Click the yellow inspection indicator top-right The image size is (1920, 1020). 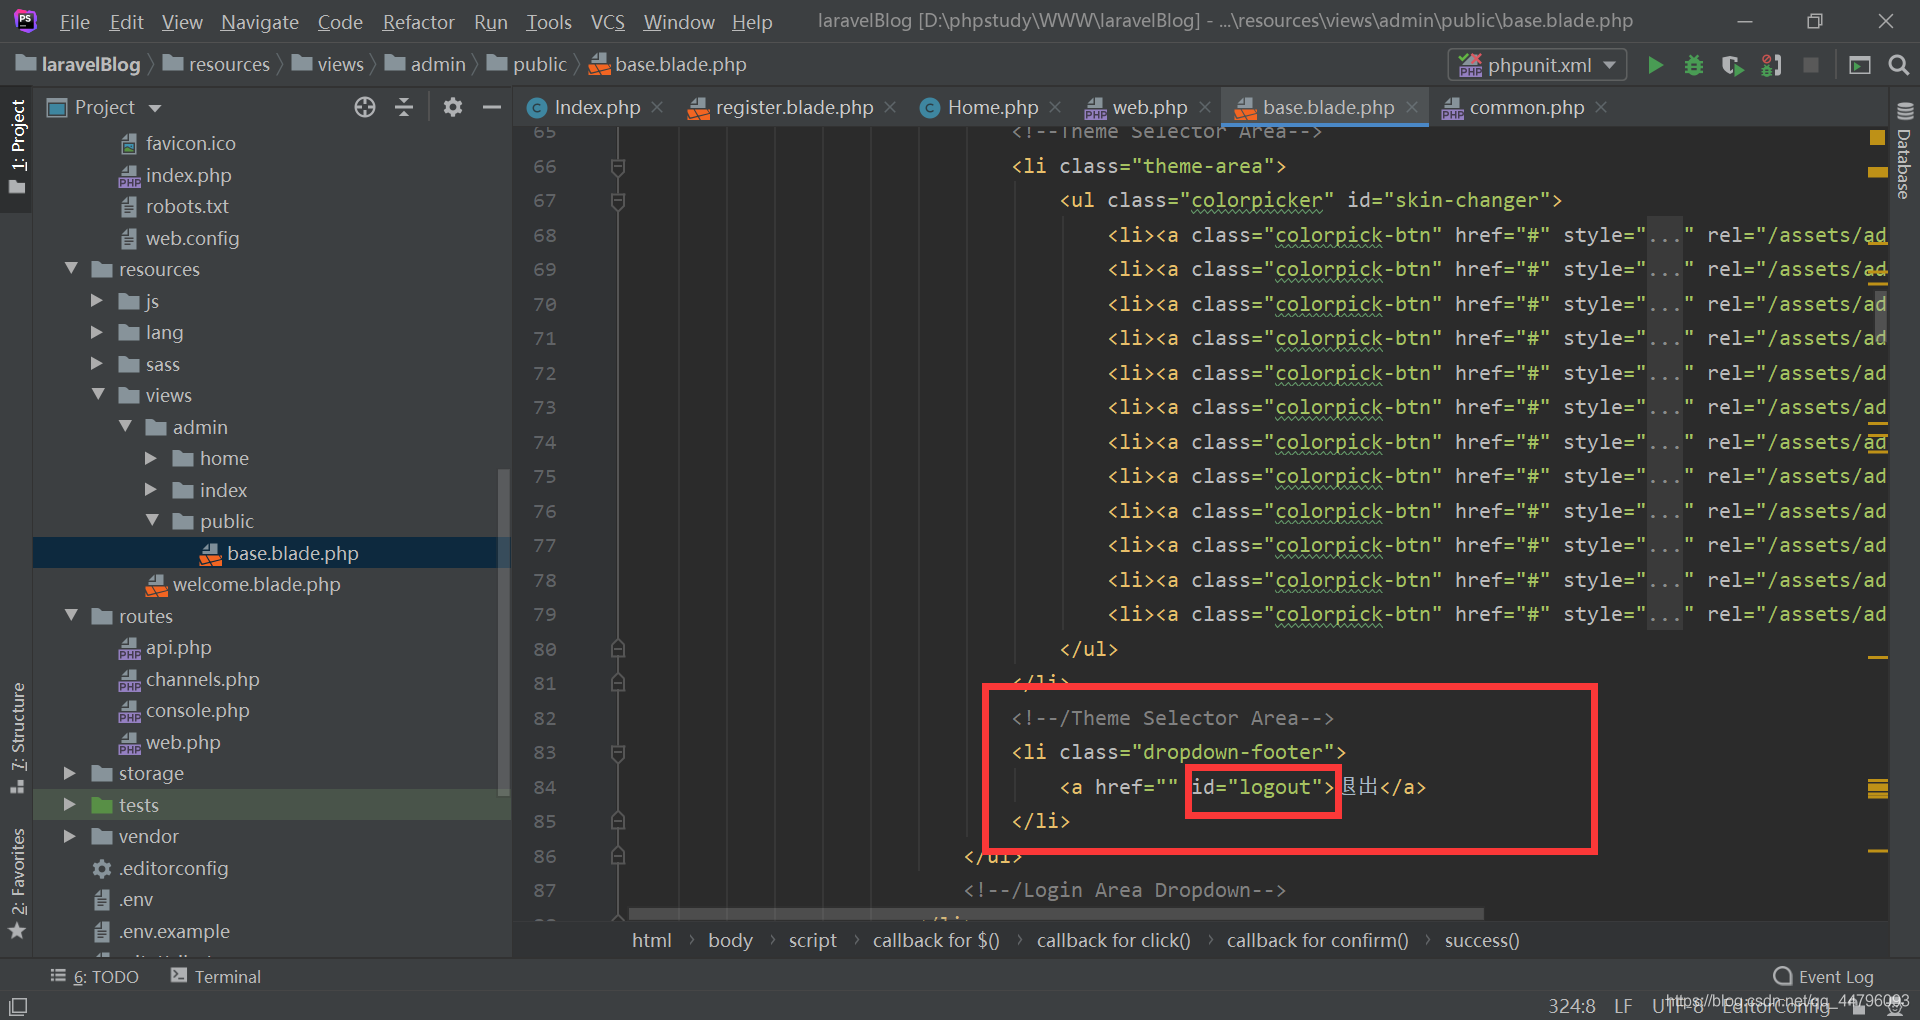pyautogui.click(x=1877, y=137)
